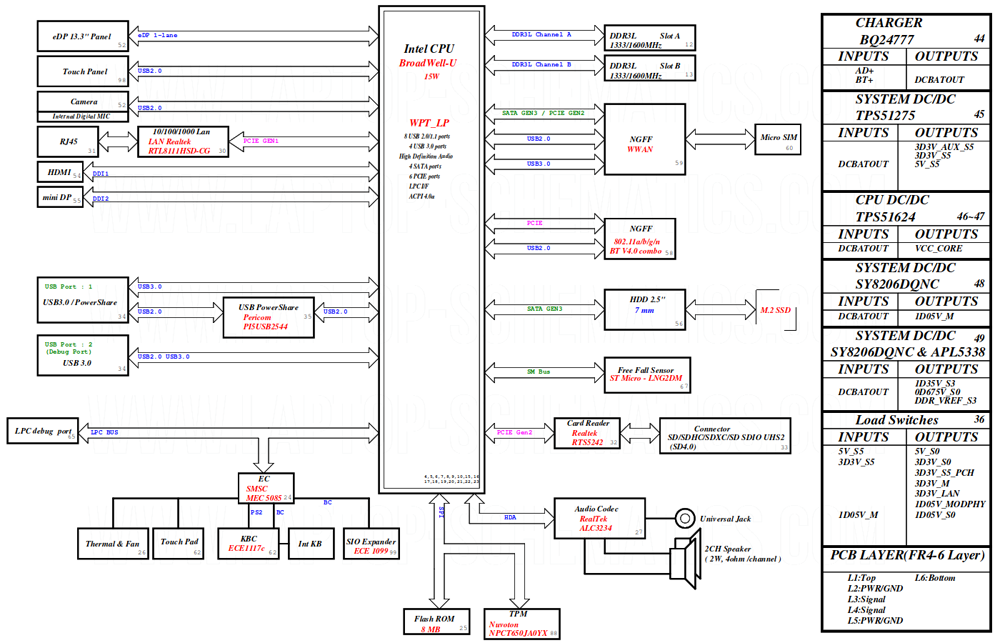Click the Camera block
1000x643 pixels.
[83, 101]
